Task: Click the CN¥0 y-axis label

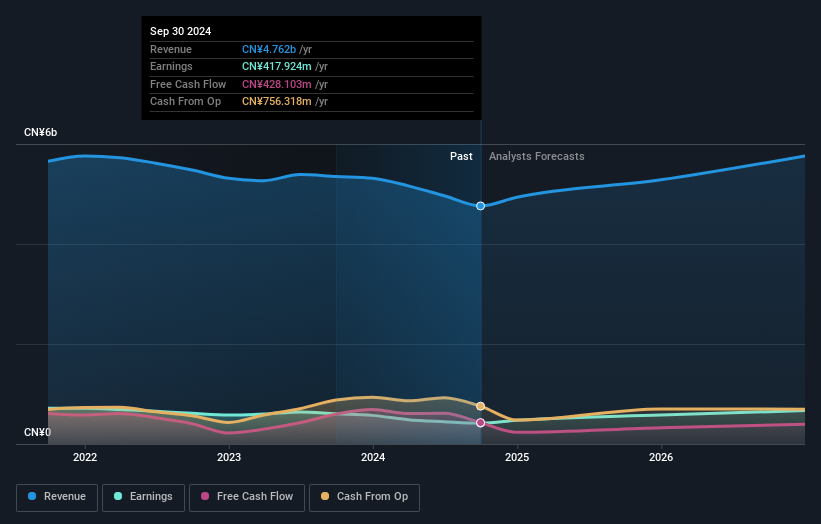Action: pos(37,432)
